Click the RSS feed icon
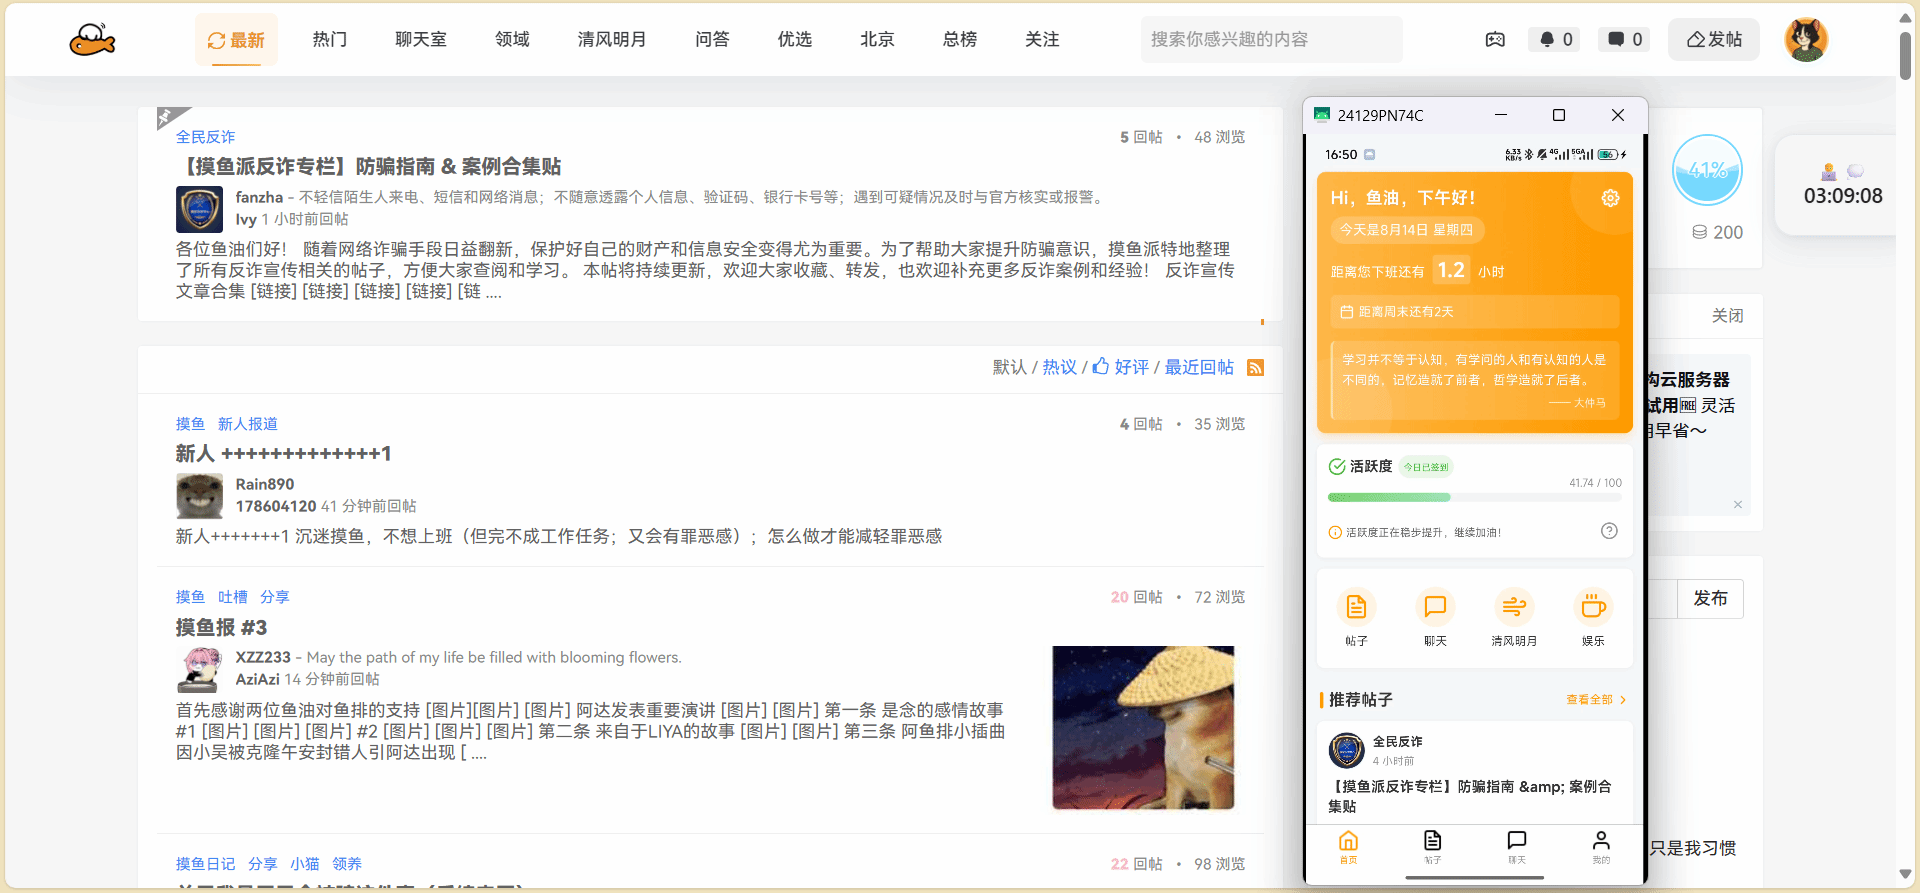This screenshot has height=893, width=1920. pyautogui.click(x=1256, y=368)
